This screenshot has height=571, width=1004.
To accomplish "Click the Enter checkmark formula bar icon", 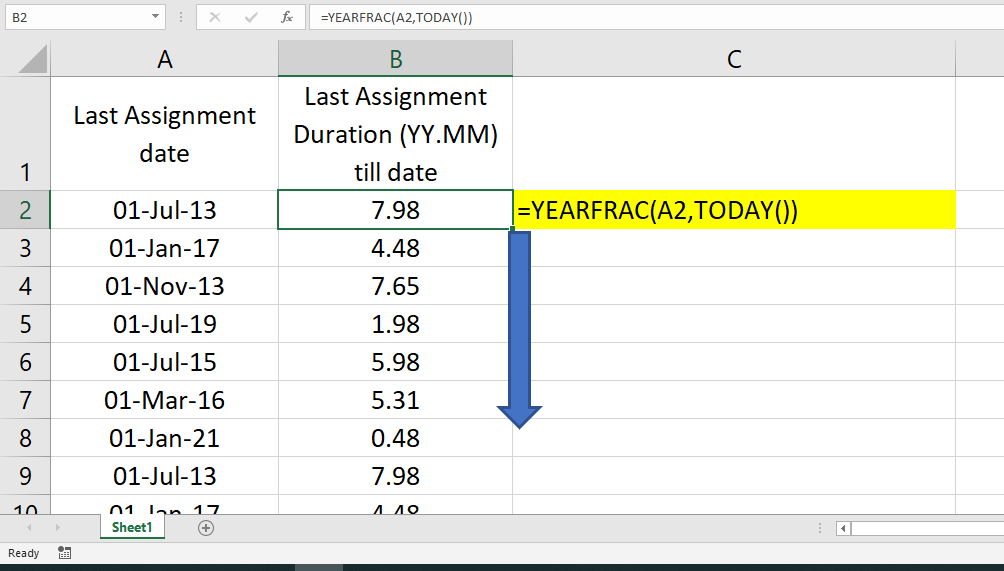I will (251, 17).
